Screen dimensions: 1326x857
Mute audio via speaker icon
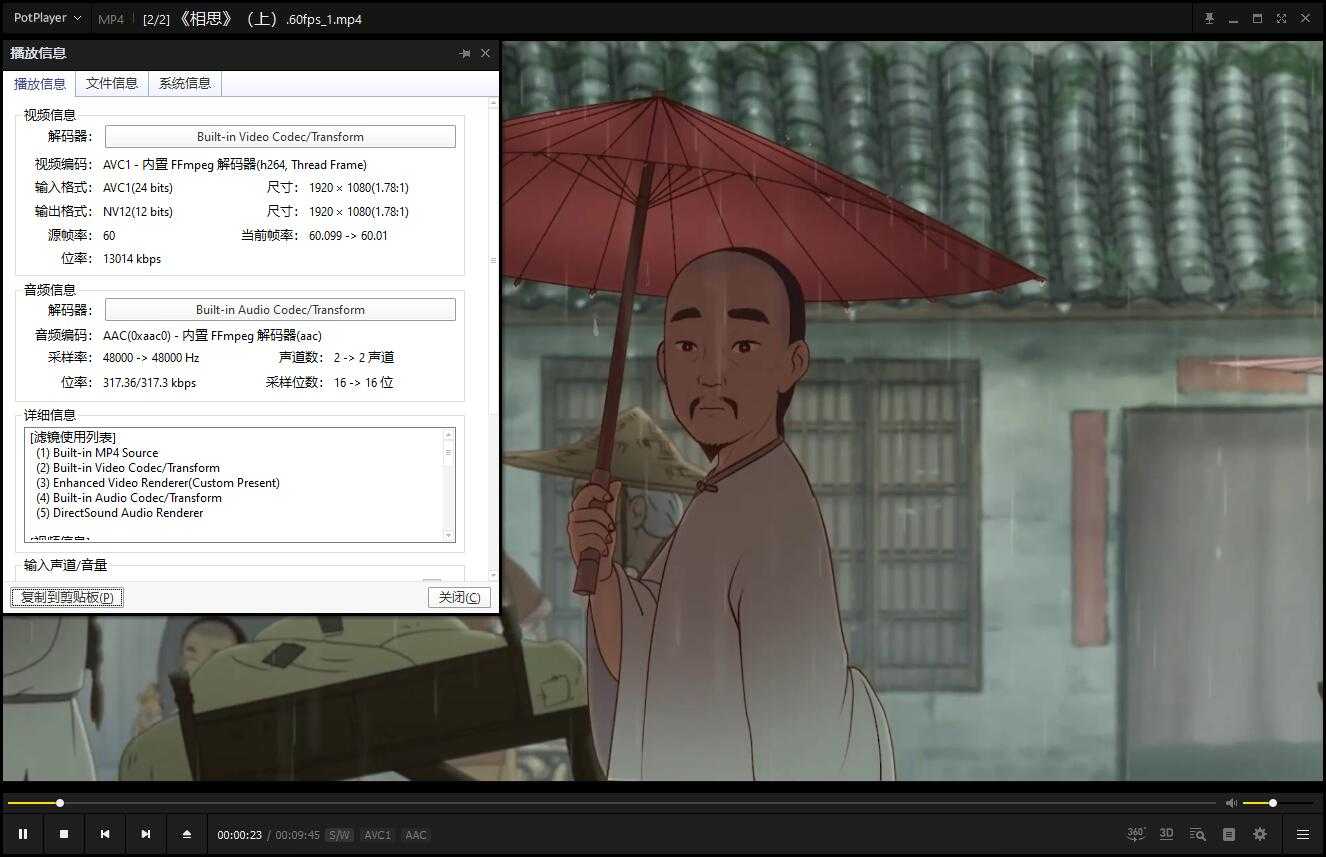(1231, 803)
